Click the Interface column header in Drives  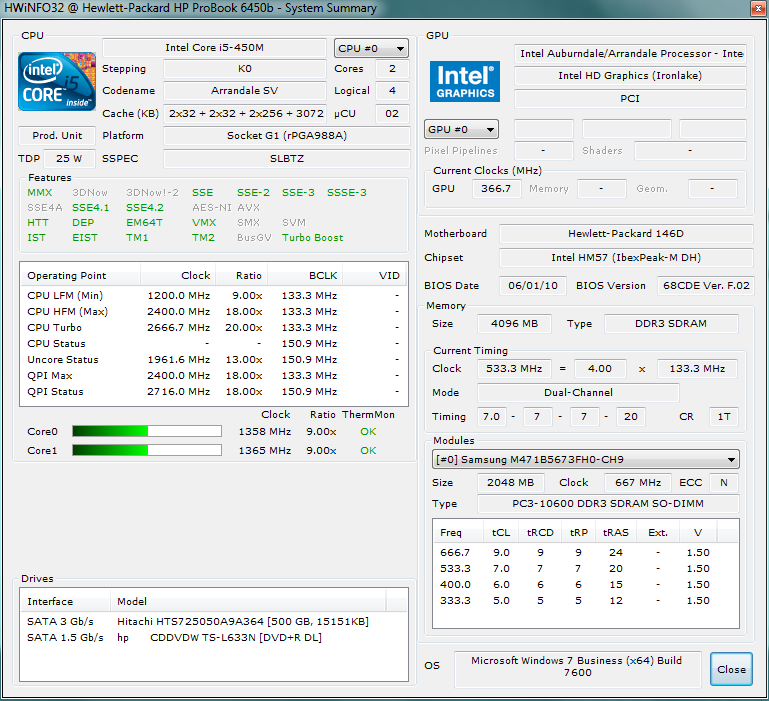pos(66,601)
